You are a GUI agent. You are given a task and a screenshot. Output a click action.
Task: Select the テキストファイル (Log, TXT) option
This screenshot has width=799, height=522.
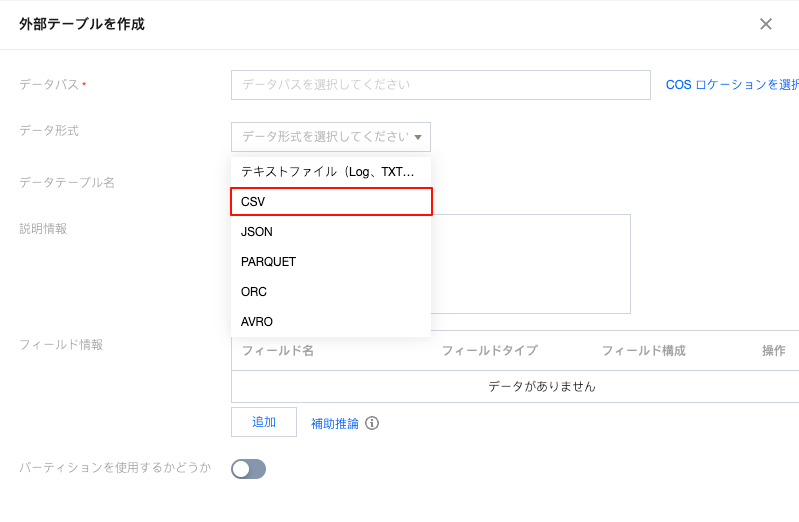(331, 172)
